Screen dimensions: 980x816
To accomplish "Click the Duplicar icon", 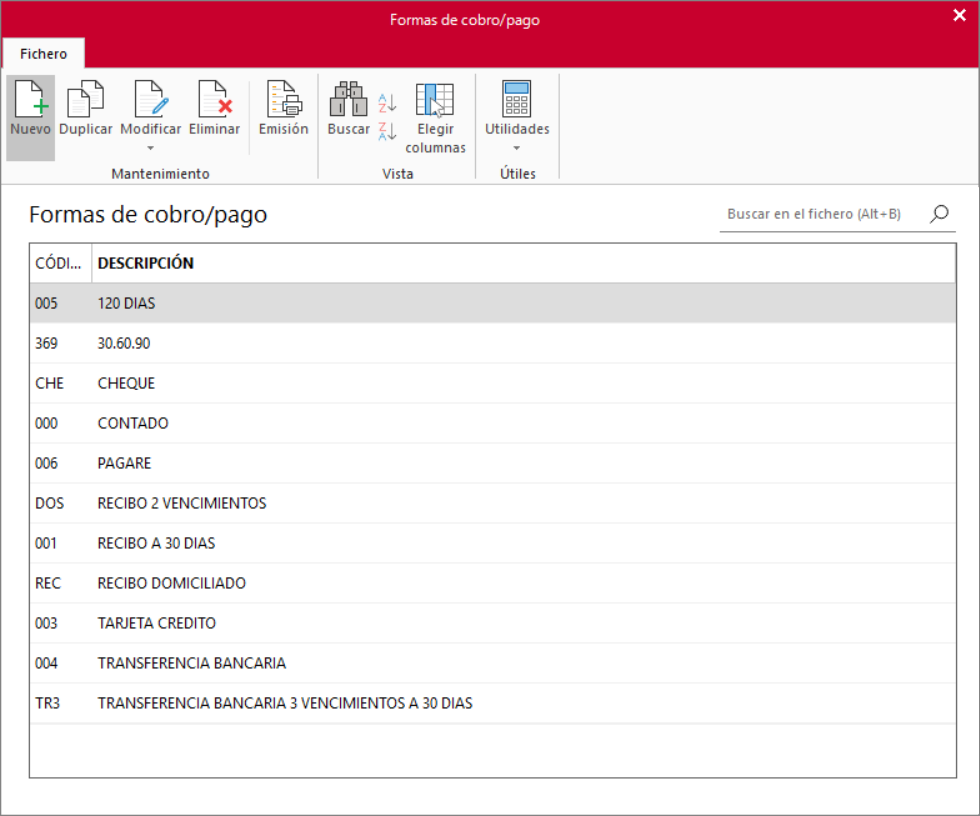I will pos(86,99).
